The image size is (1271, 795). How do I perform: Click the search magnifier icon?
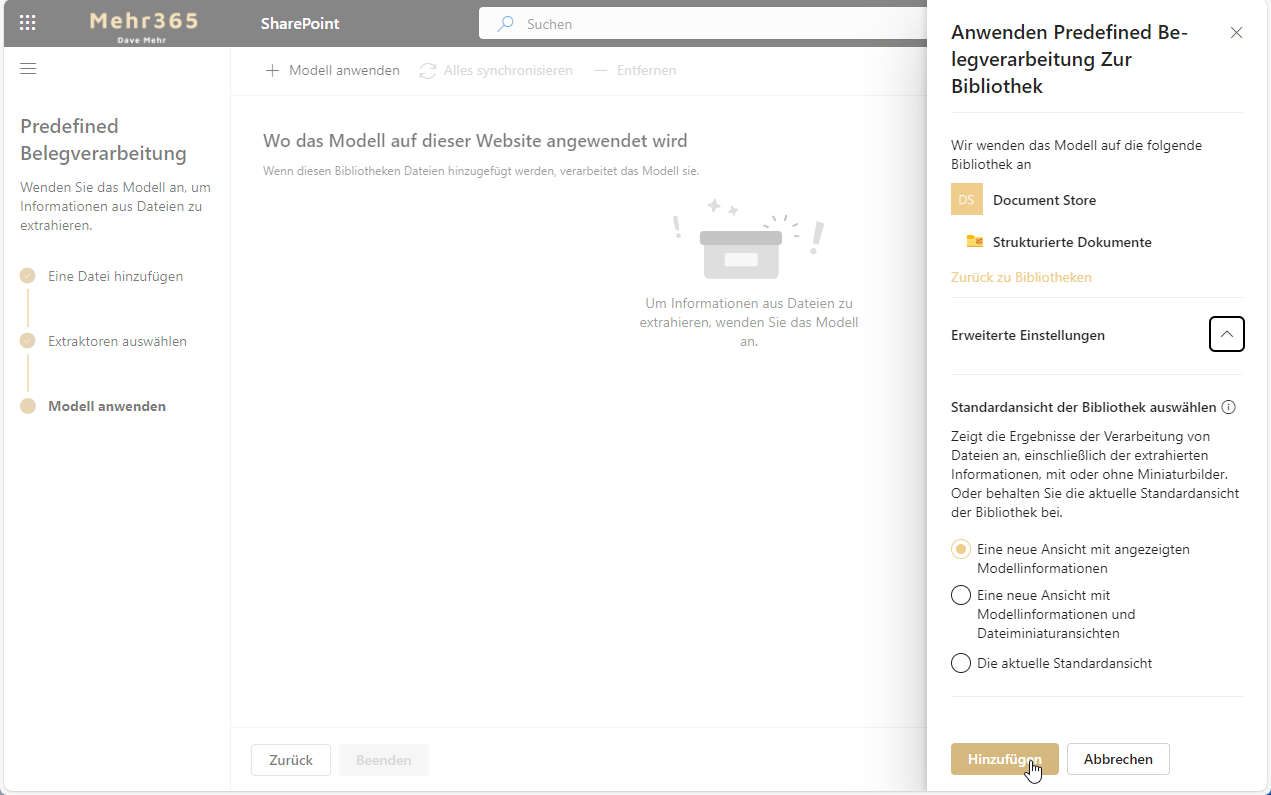(507, 23)
